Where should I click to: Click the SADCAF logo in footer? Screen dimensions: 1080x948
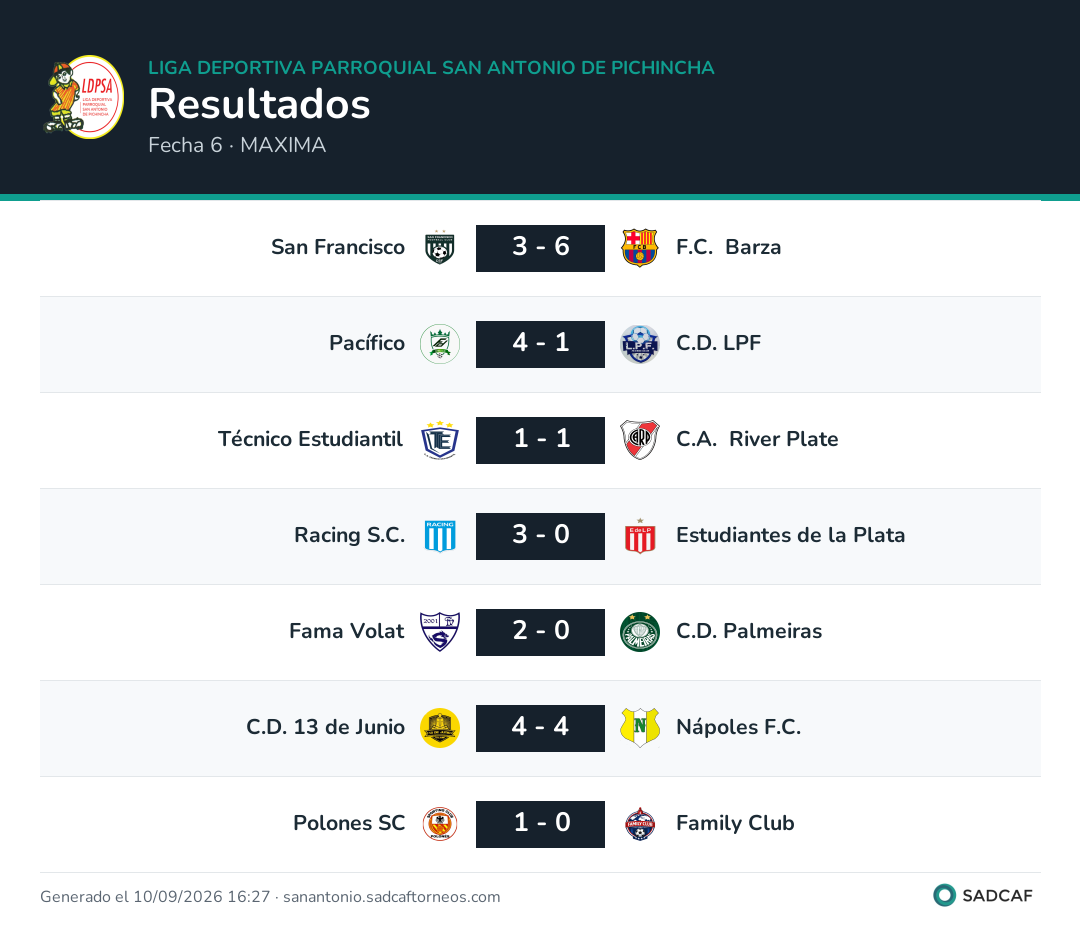tap(983, 896)
